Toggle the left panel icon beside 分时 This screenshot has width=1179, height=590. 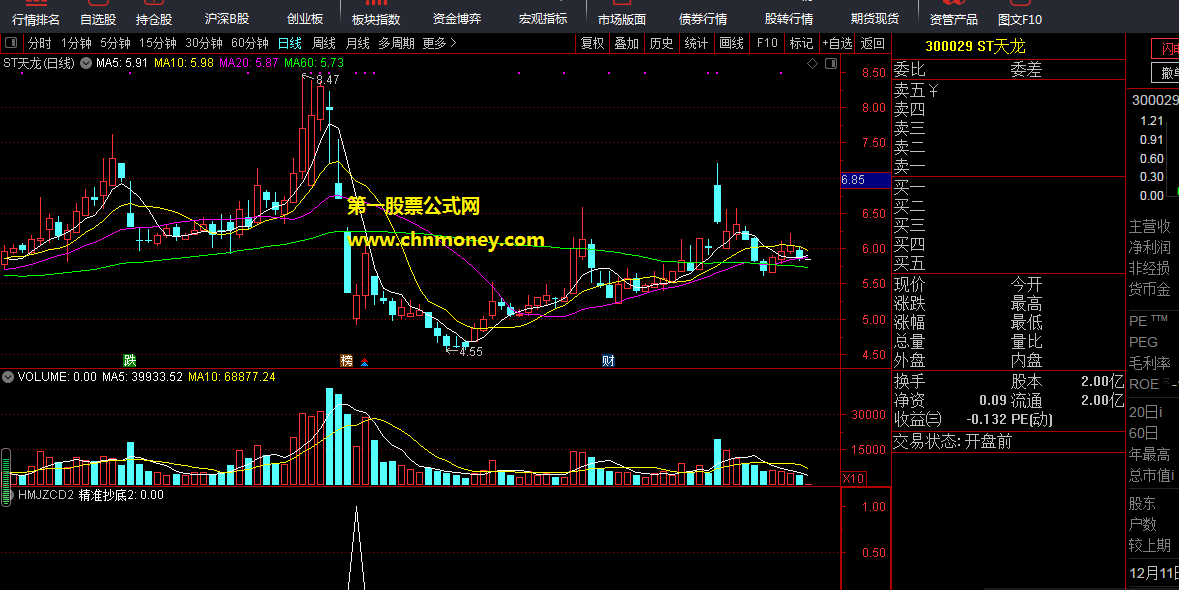11,44
